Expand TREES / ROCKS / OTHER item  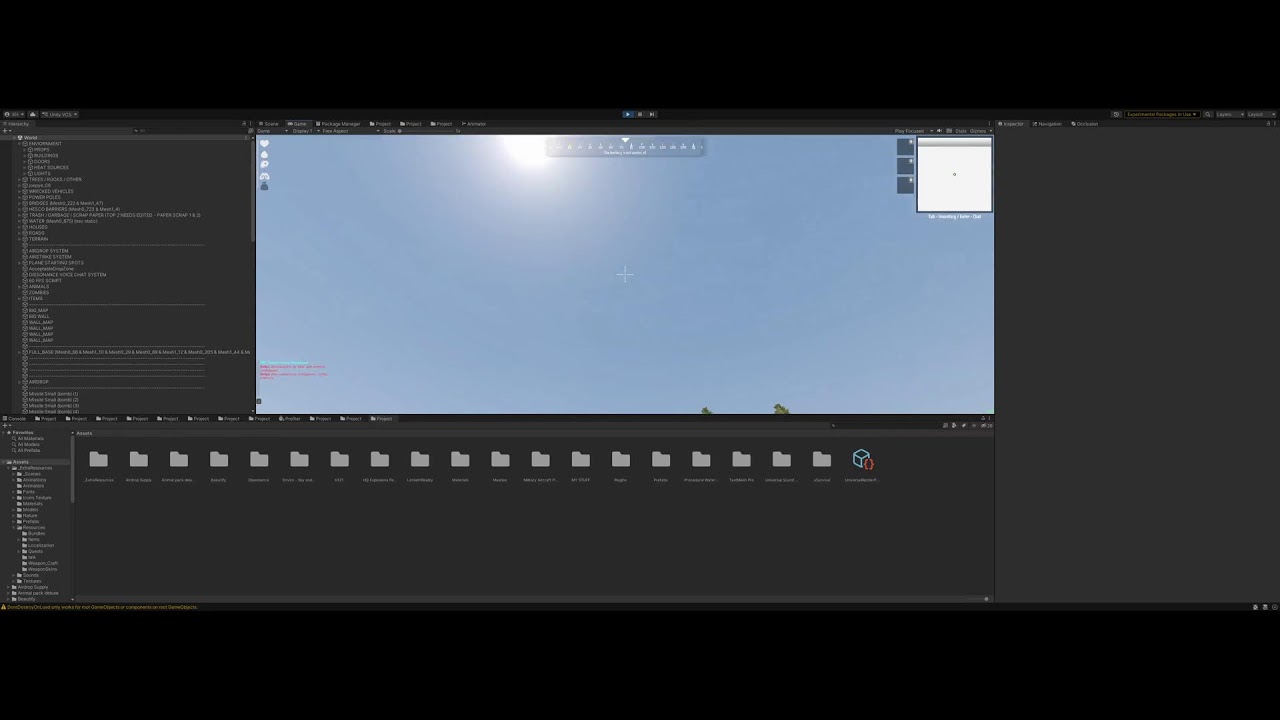point(20,180)
